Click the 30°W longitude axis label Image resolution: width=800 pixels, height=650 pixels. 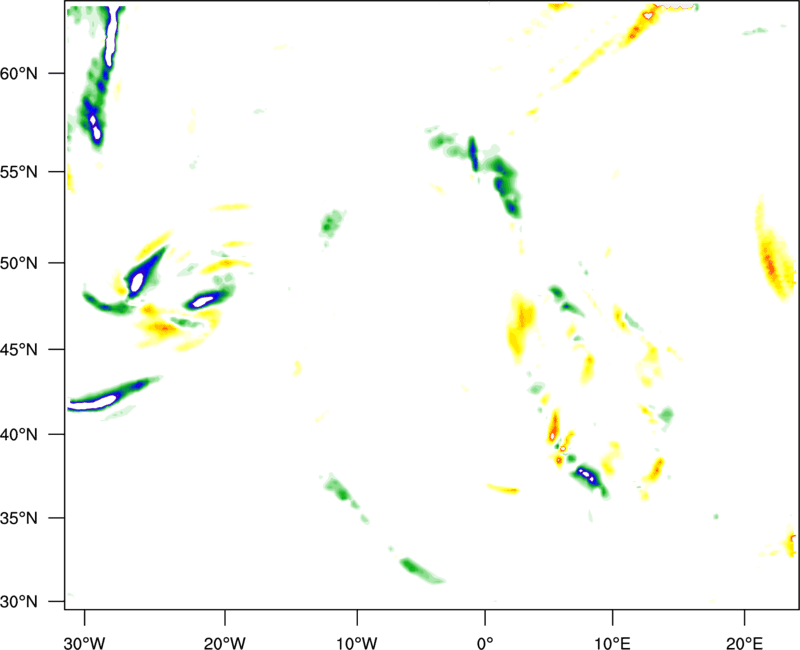point(84,643)
